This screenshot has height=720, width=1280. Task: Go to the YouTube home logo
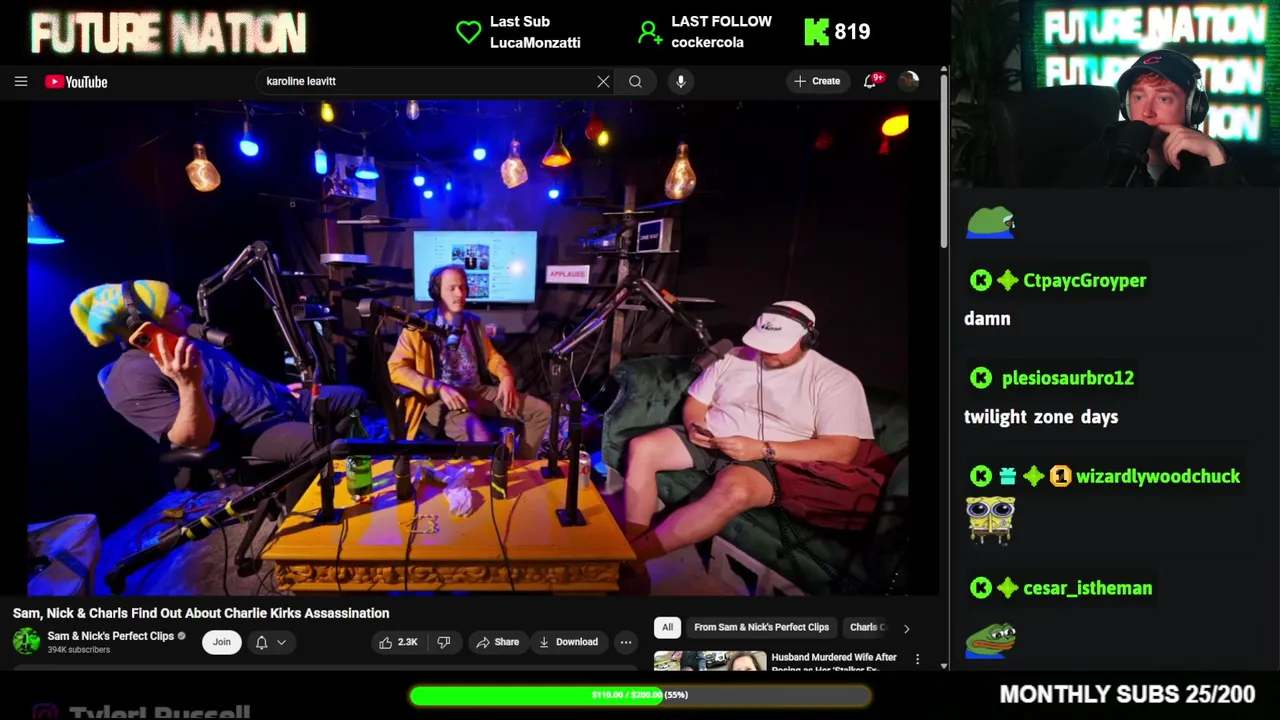pyautogui.click(x=76, y=82)
